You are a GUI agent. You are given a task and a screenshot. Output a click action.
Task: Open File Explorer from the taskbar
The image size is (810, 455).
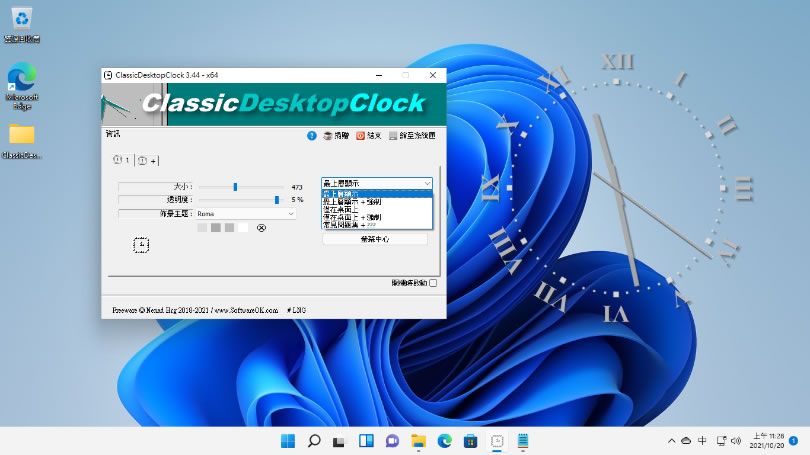point(418,441)
